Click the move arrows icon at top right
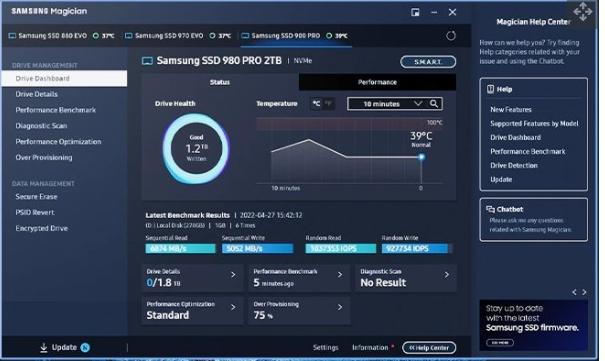The image size is (605, 361). (x=583, y=12)
